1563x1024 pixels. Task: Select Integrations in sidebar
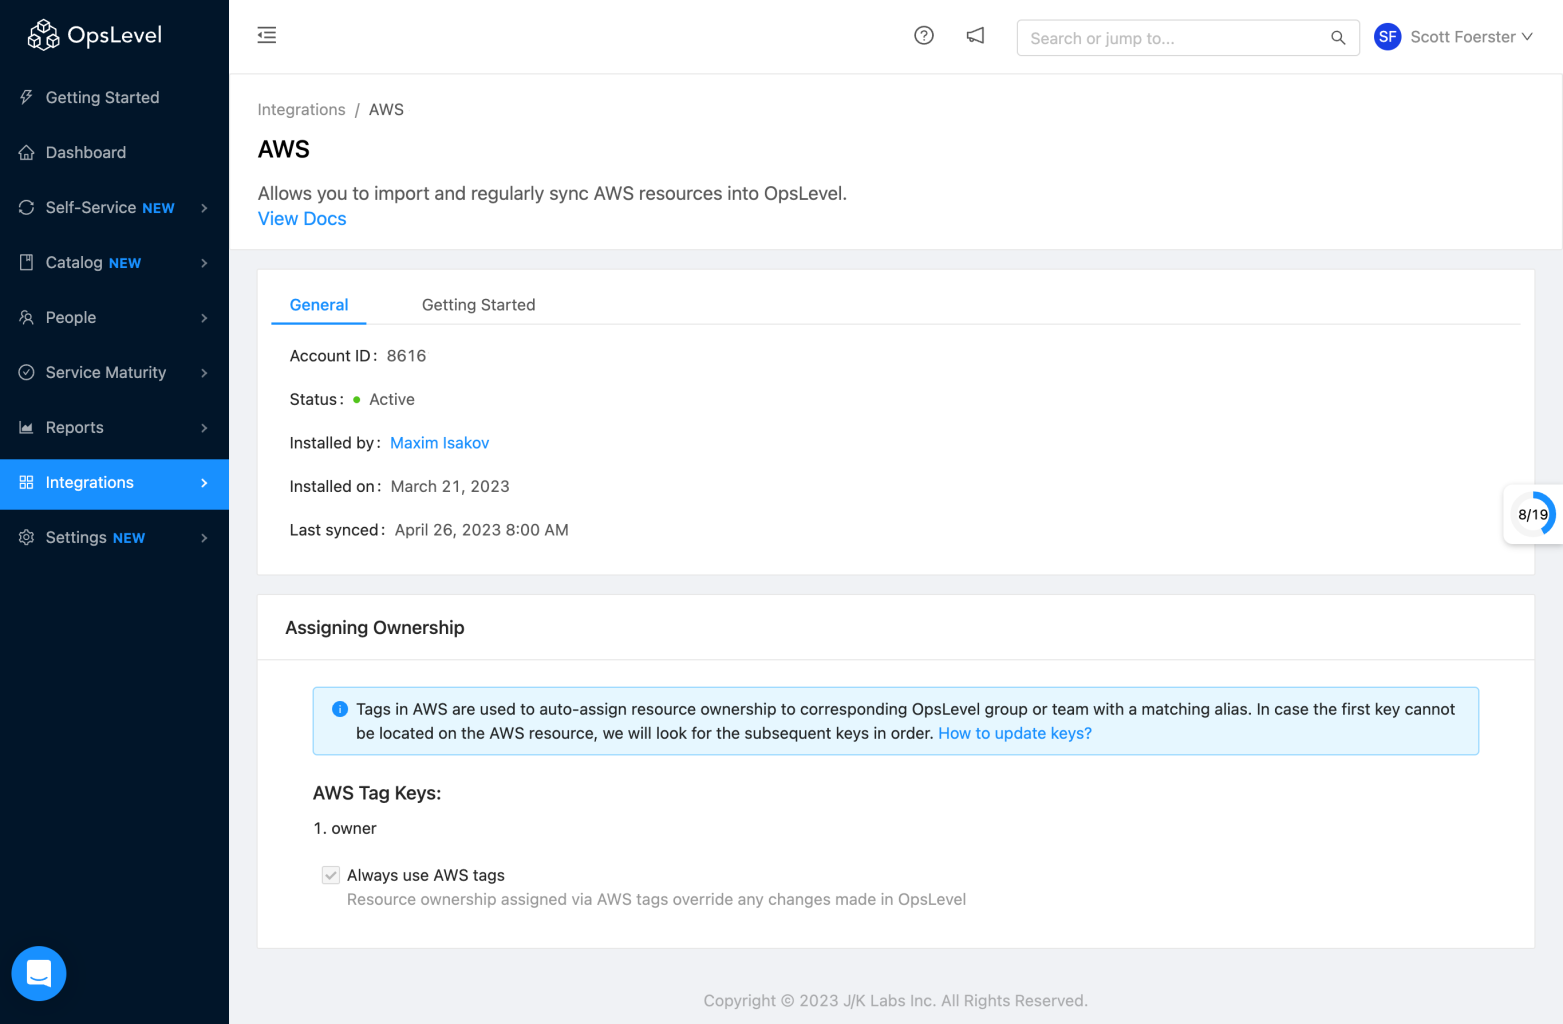coord(114,482)
